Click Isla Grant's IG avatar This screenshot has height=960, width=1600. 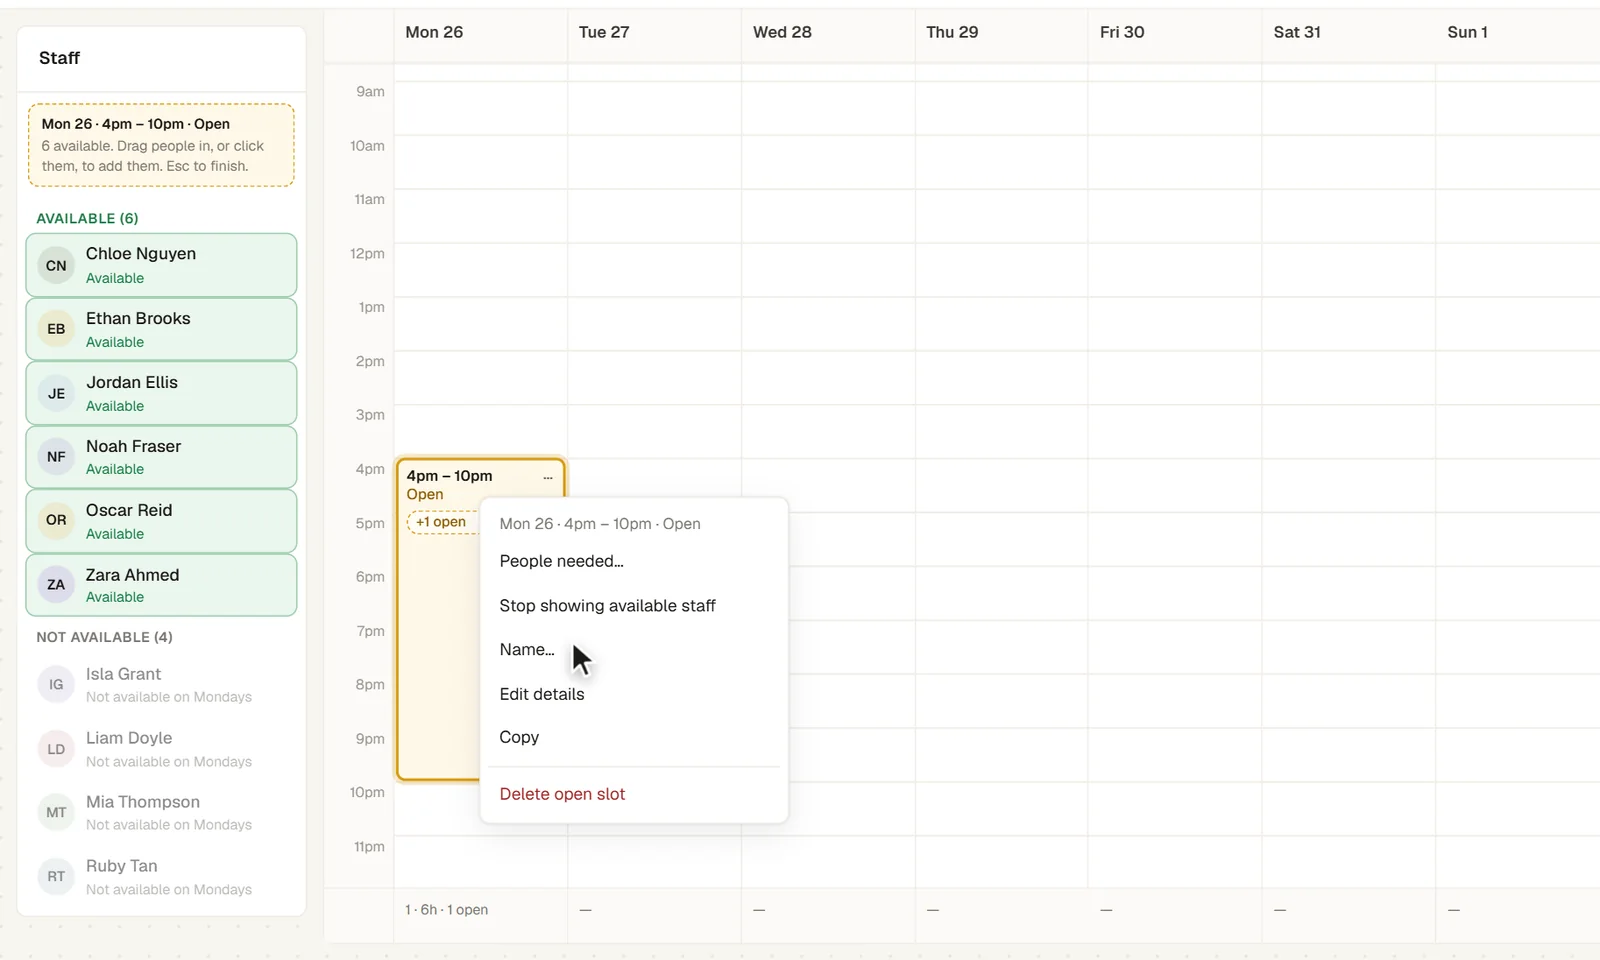tap(56, 684)
